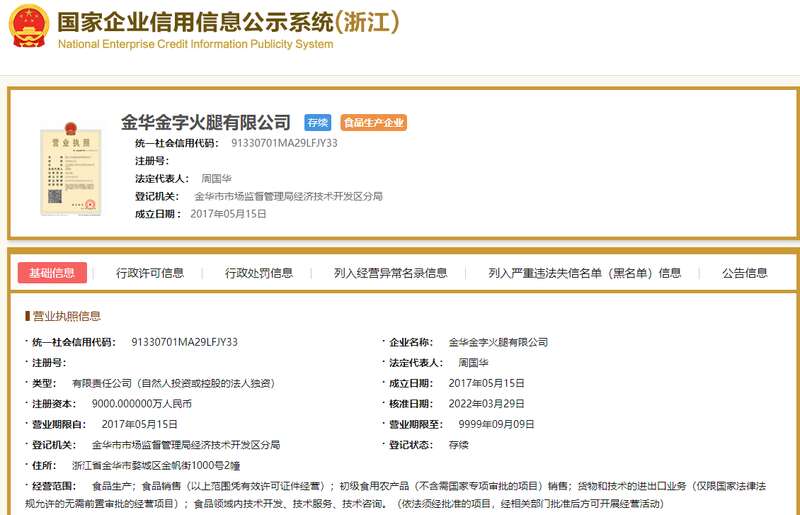Select the header credit code 91330701MA29LFJY33

(x=284, y=143)
